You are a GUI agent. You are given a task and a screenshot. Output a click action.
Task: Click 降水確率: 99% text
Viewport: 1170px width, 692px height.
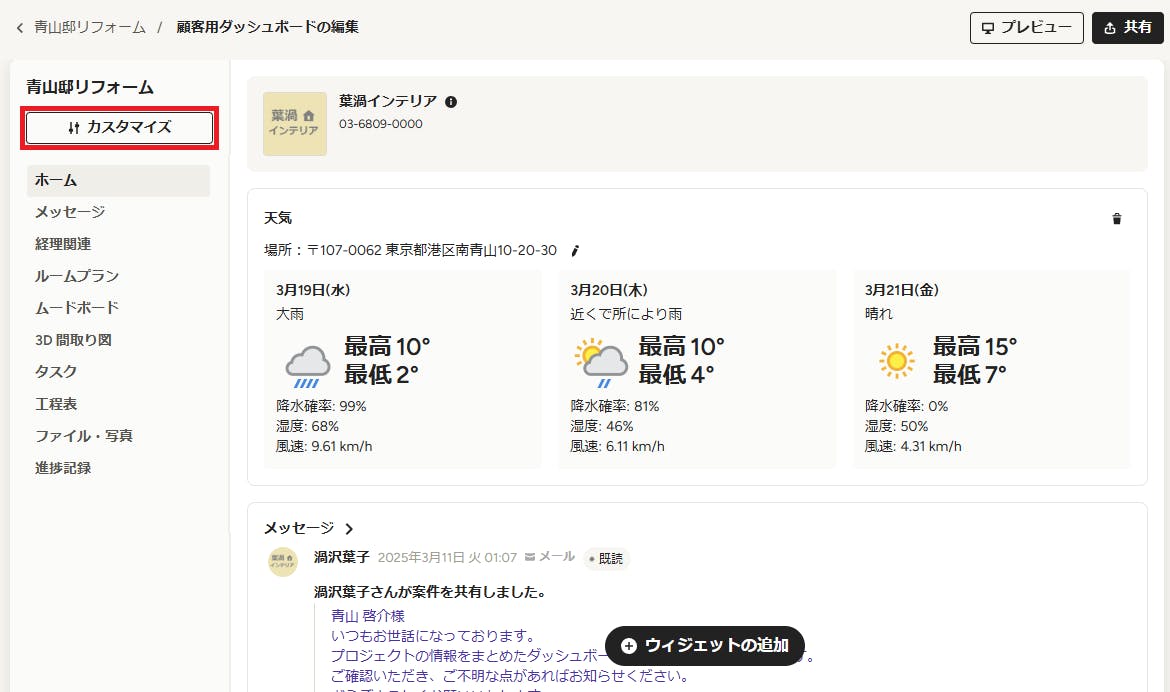(x=321, y=406)
